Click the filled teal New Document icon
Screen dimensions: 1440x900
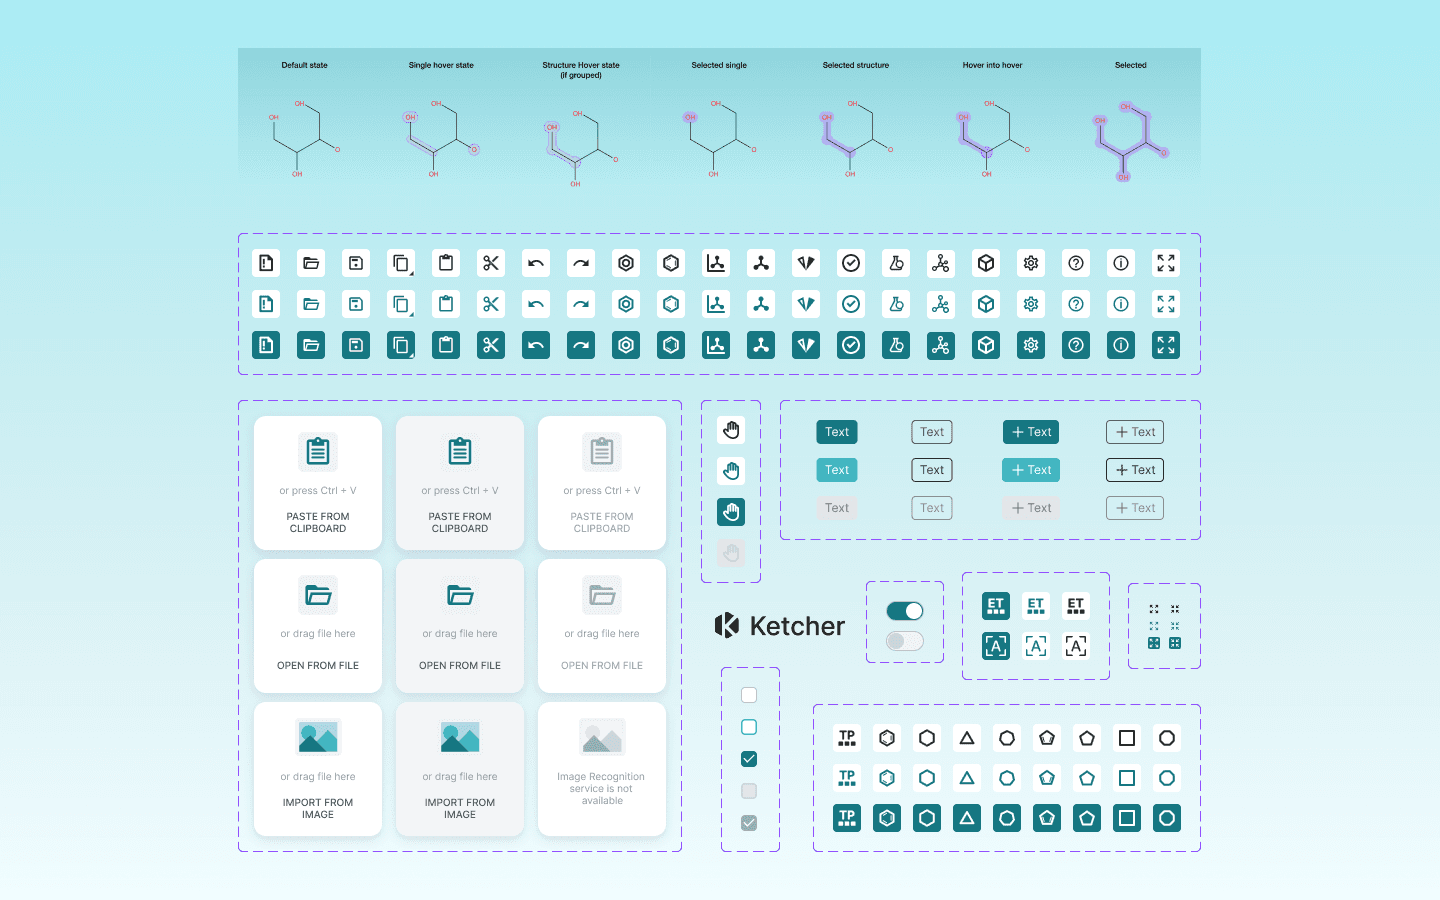[266, 345]
